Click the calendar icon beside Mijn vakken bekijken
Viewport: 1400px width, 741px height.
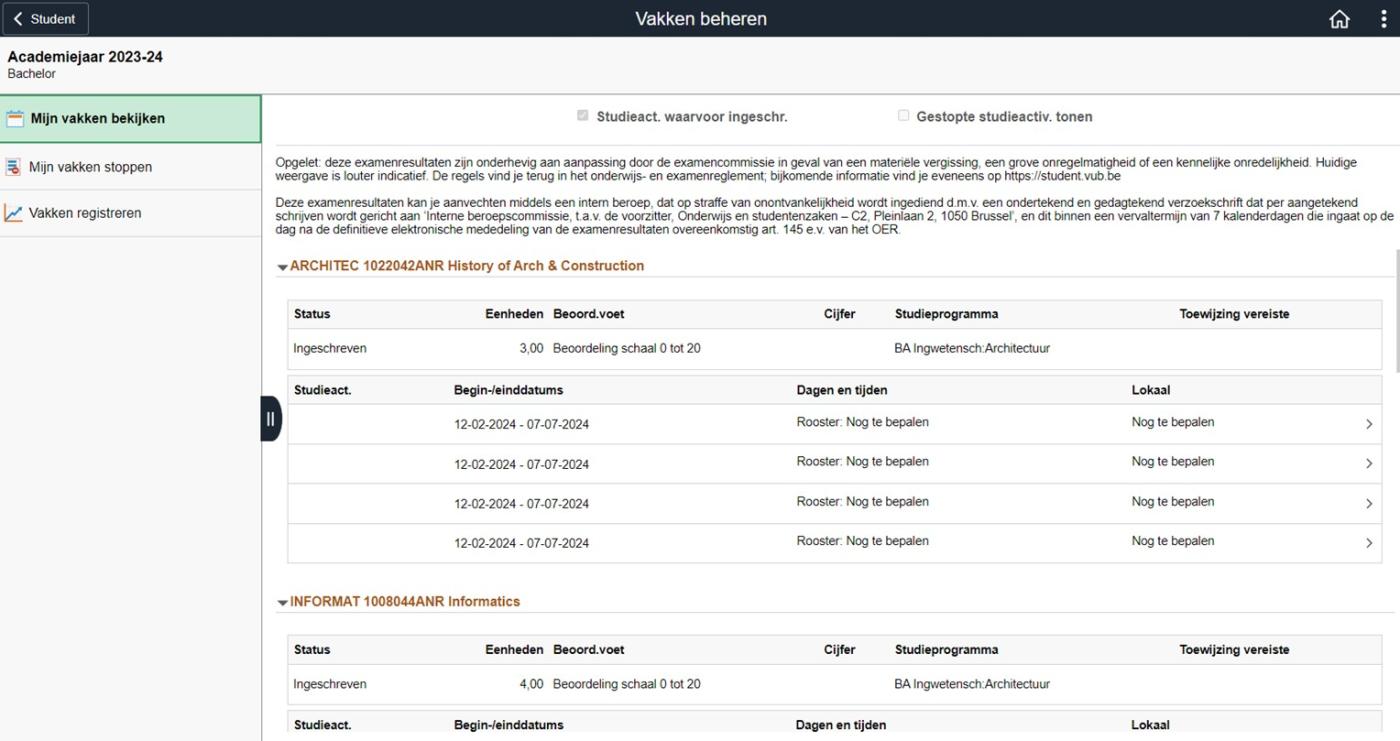pos(14,119)
